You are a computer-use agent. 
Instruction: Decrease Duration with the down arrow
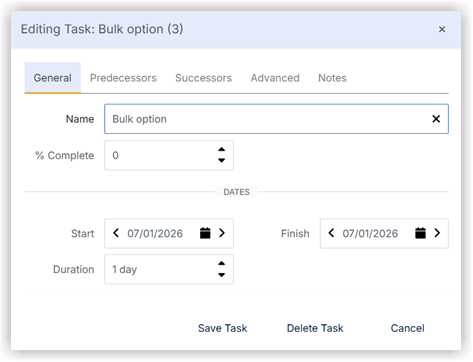click(x=221, y=275)
